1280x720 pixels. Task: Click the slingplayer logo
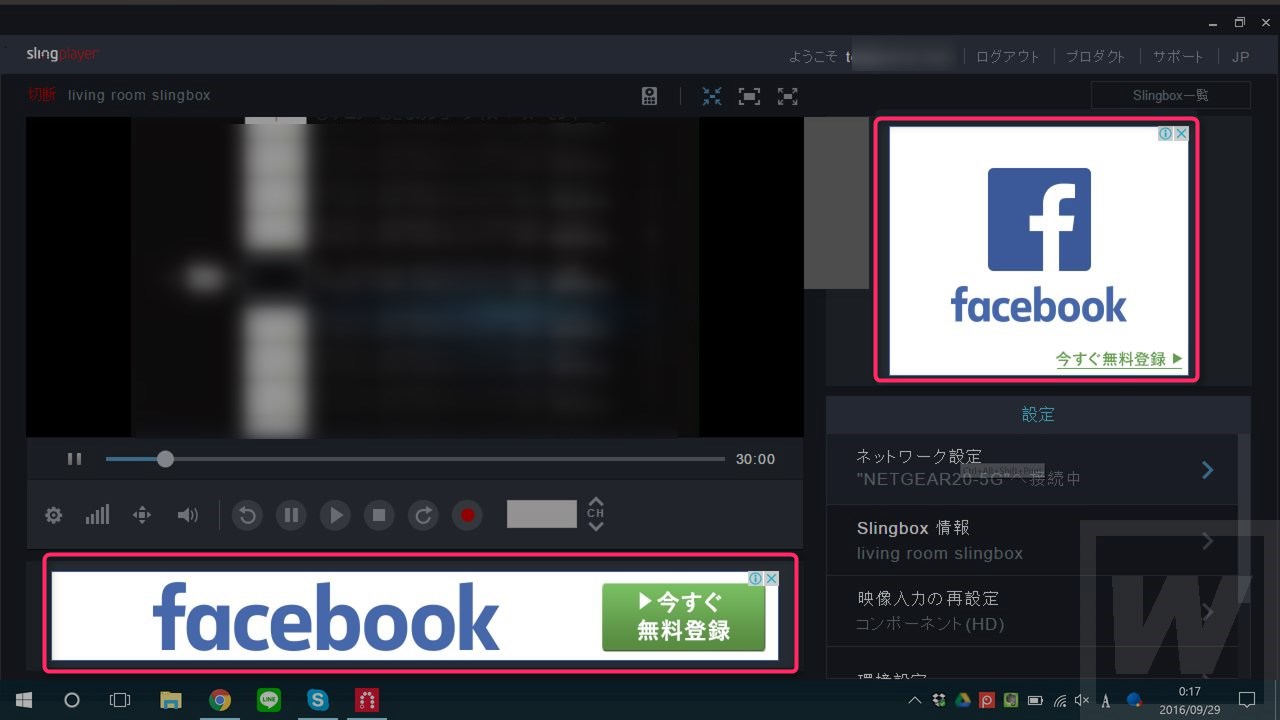click(x=62, y=55)
